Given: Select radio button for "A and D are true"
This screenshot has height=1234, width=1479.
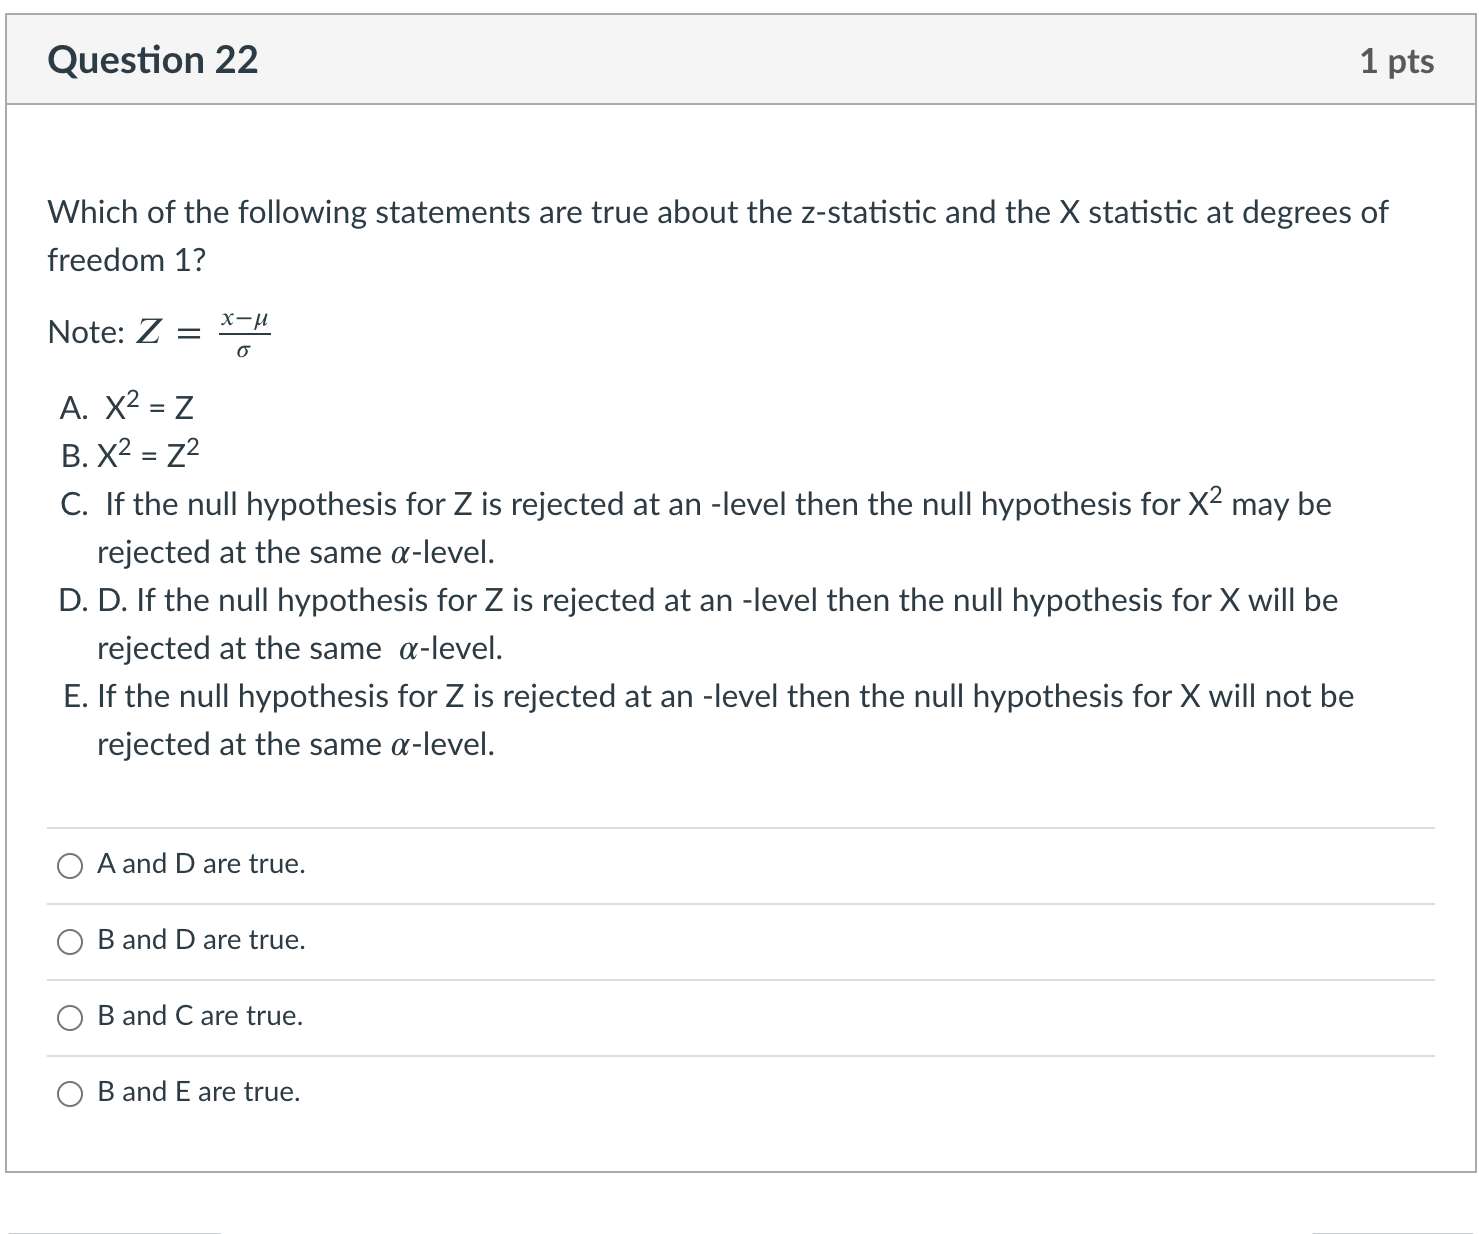Looking at the screenshot, I should pos(69,866).
